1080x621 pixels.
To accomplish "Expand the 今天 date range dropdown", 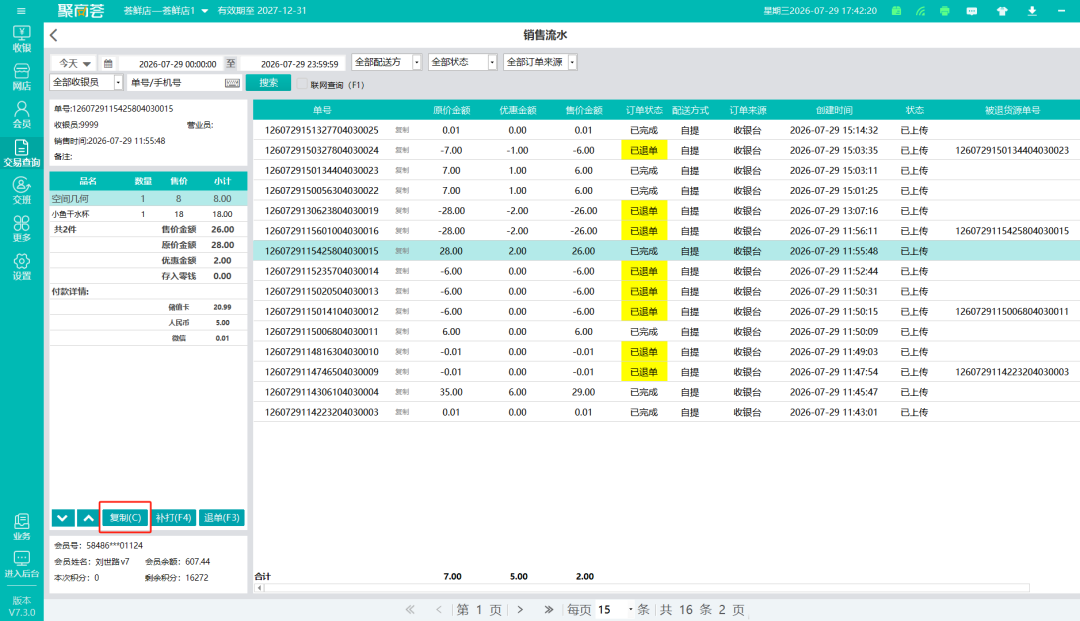I will [75, 63].
